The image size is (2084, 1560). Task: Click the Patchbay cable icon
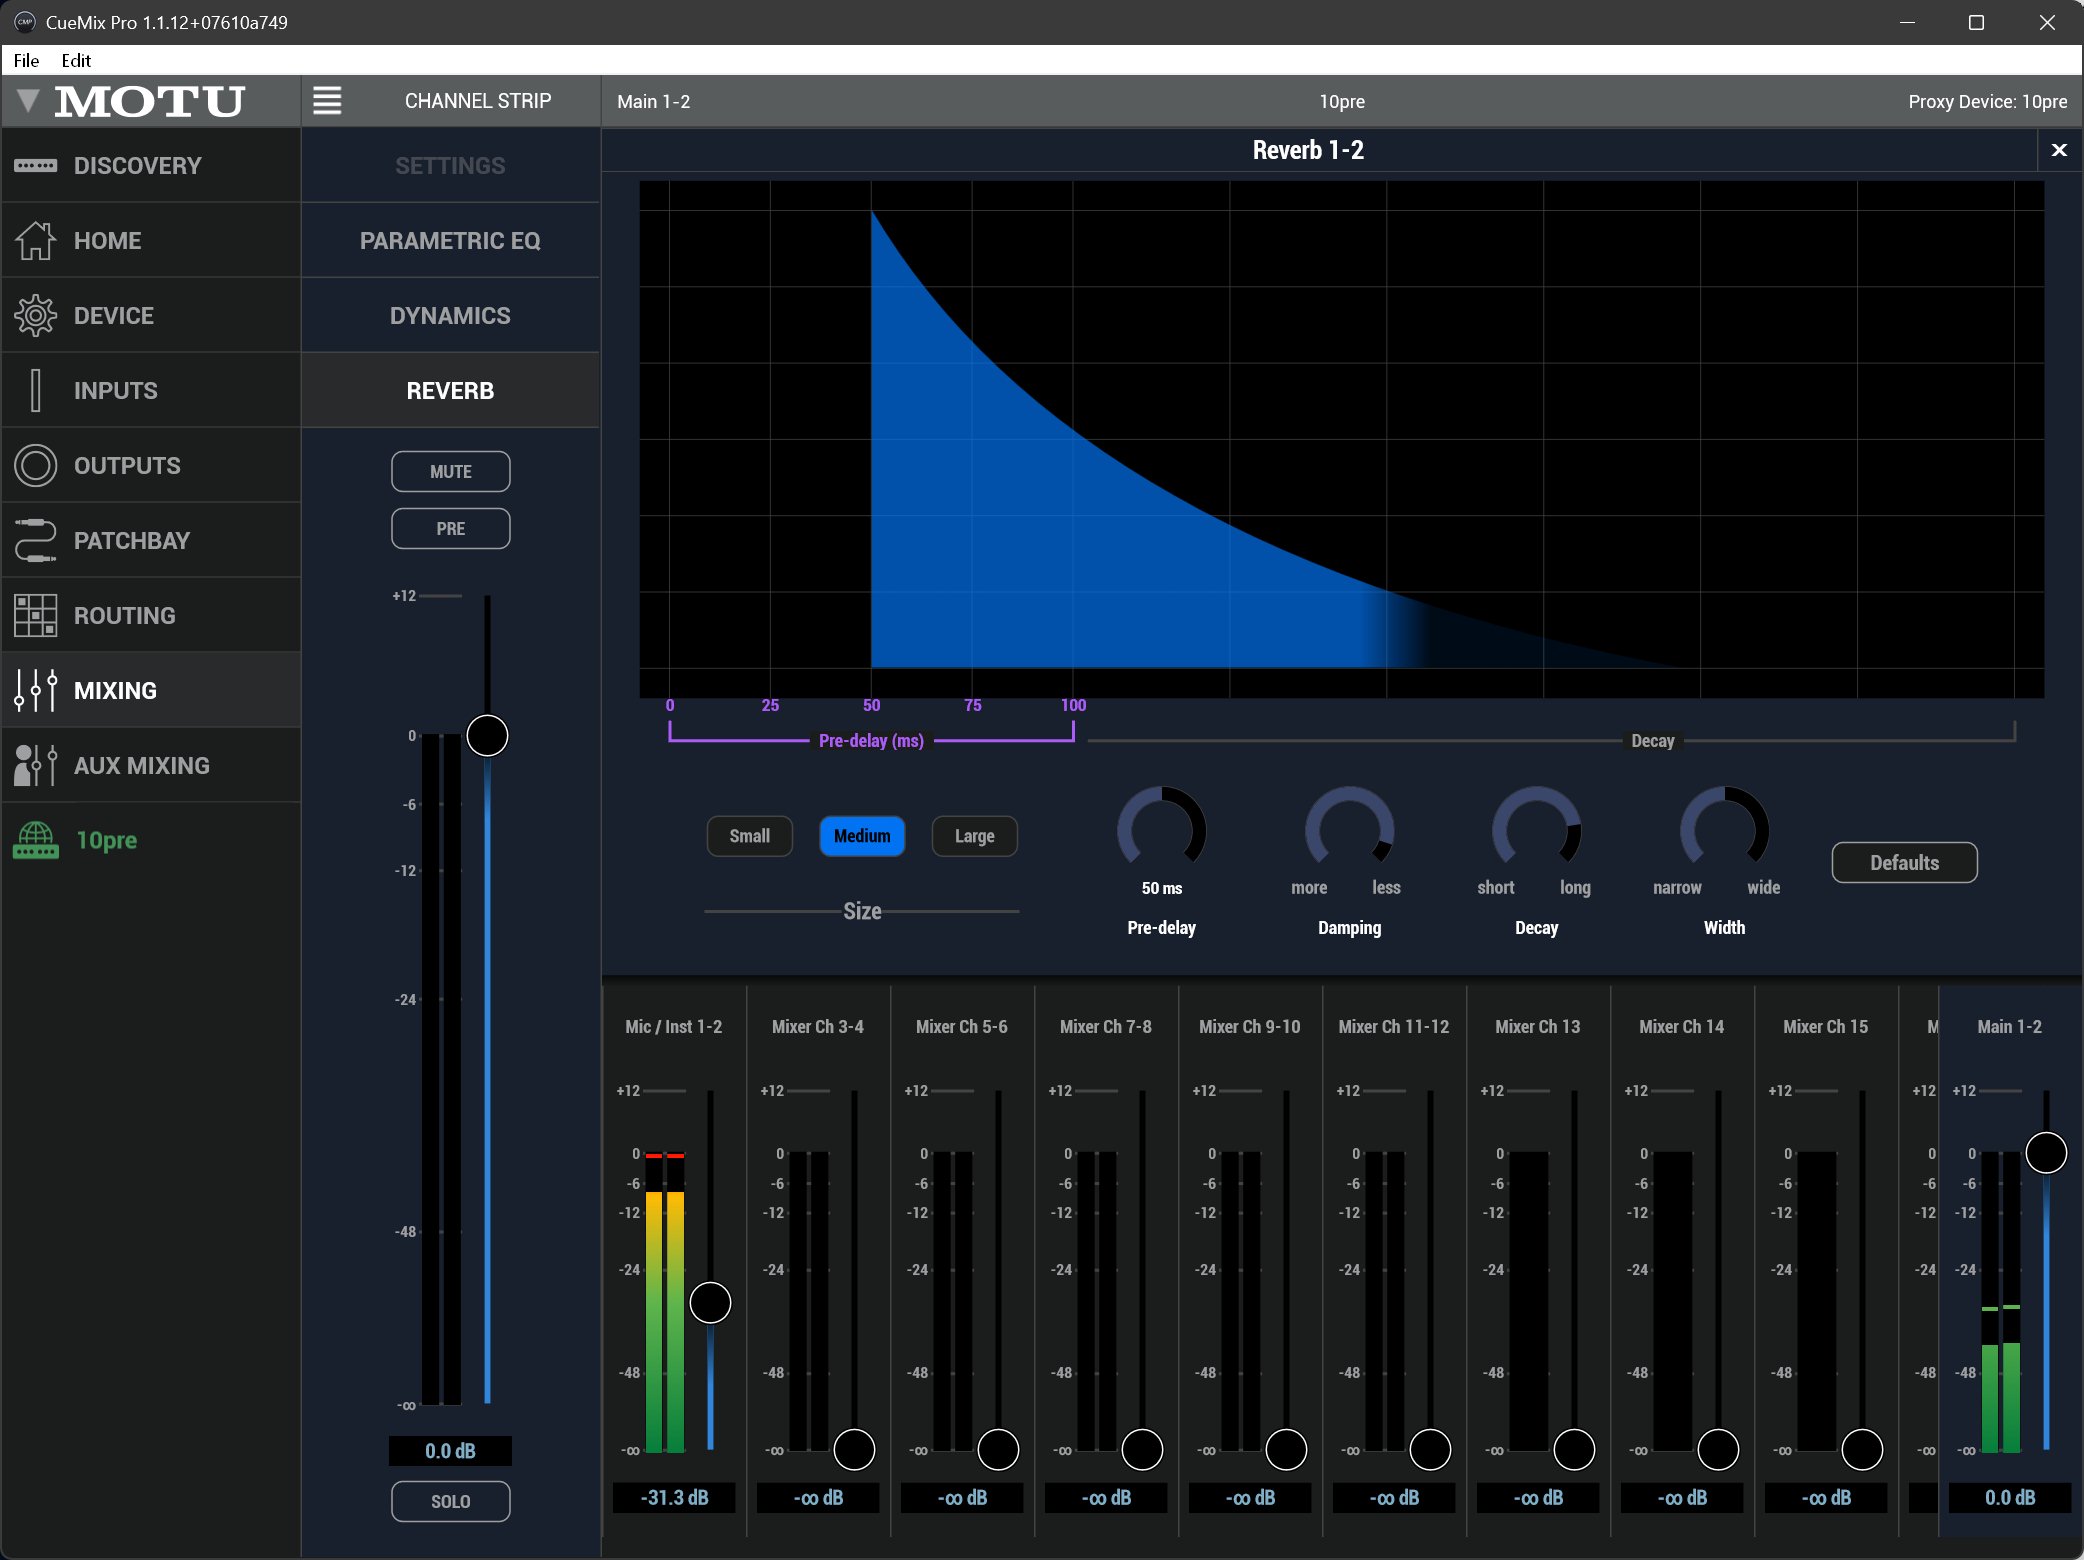coord(36,540)
